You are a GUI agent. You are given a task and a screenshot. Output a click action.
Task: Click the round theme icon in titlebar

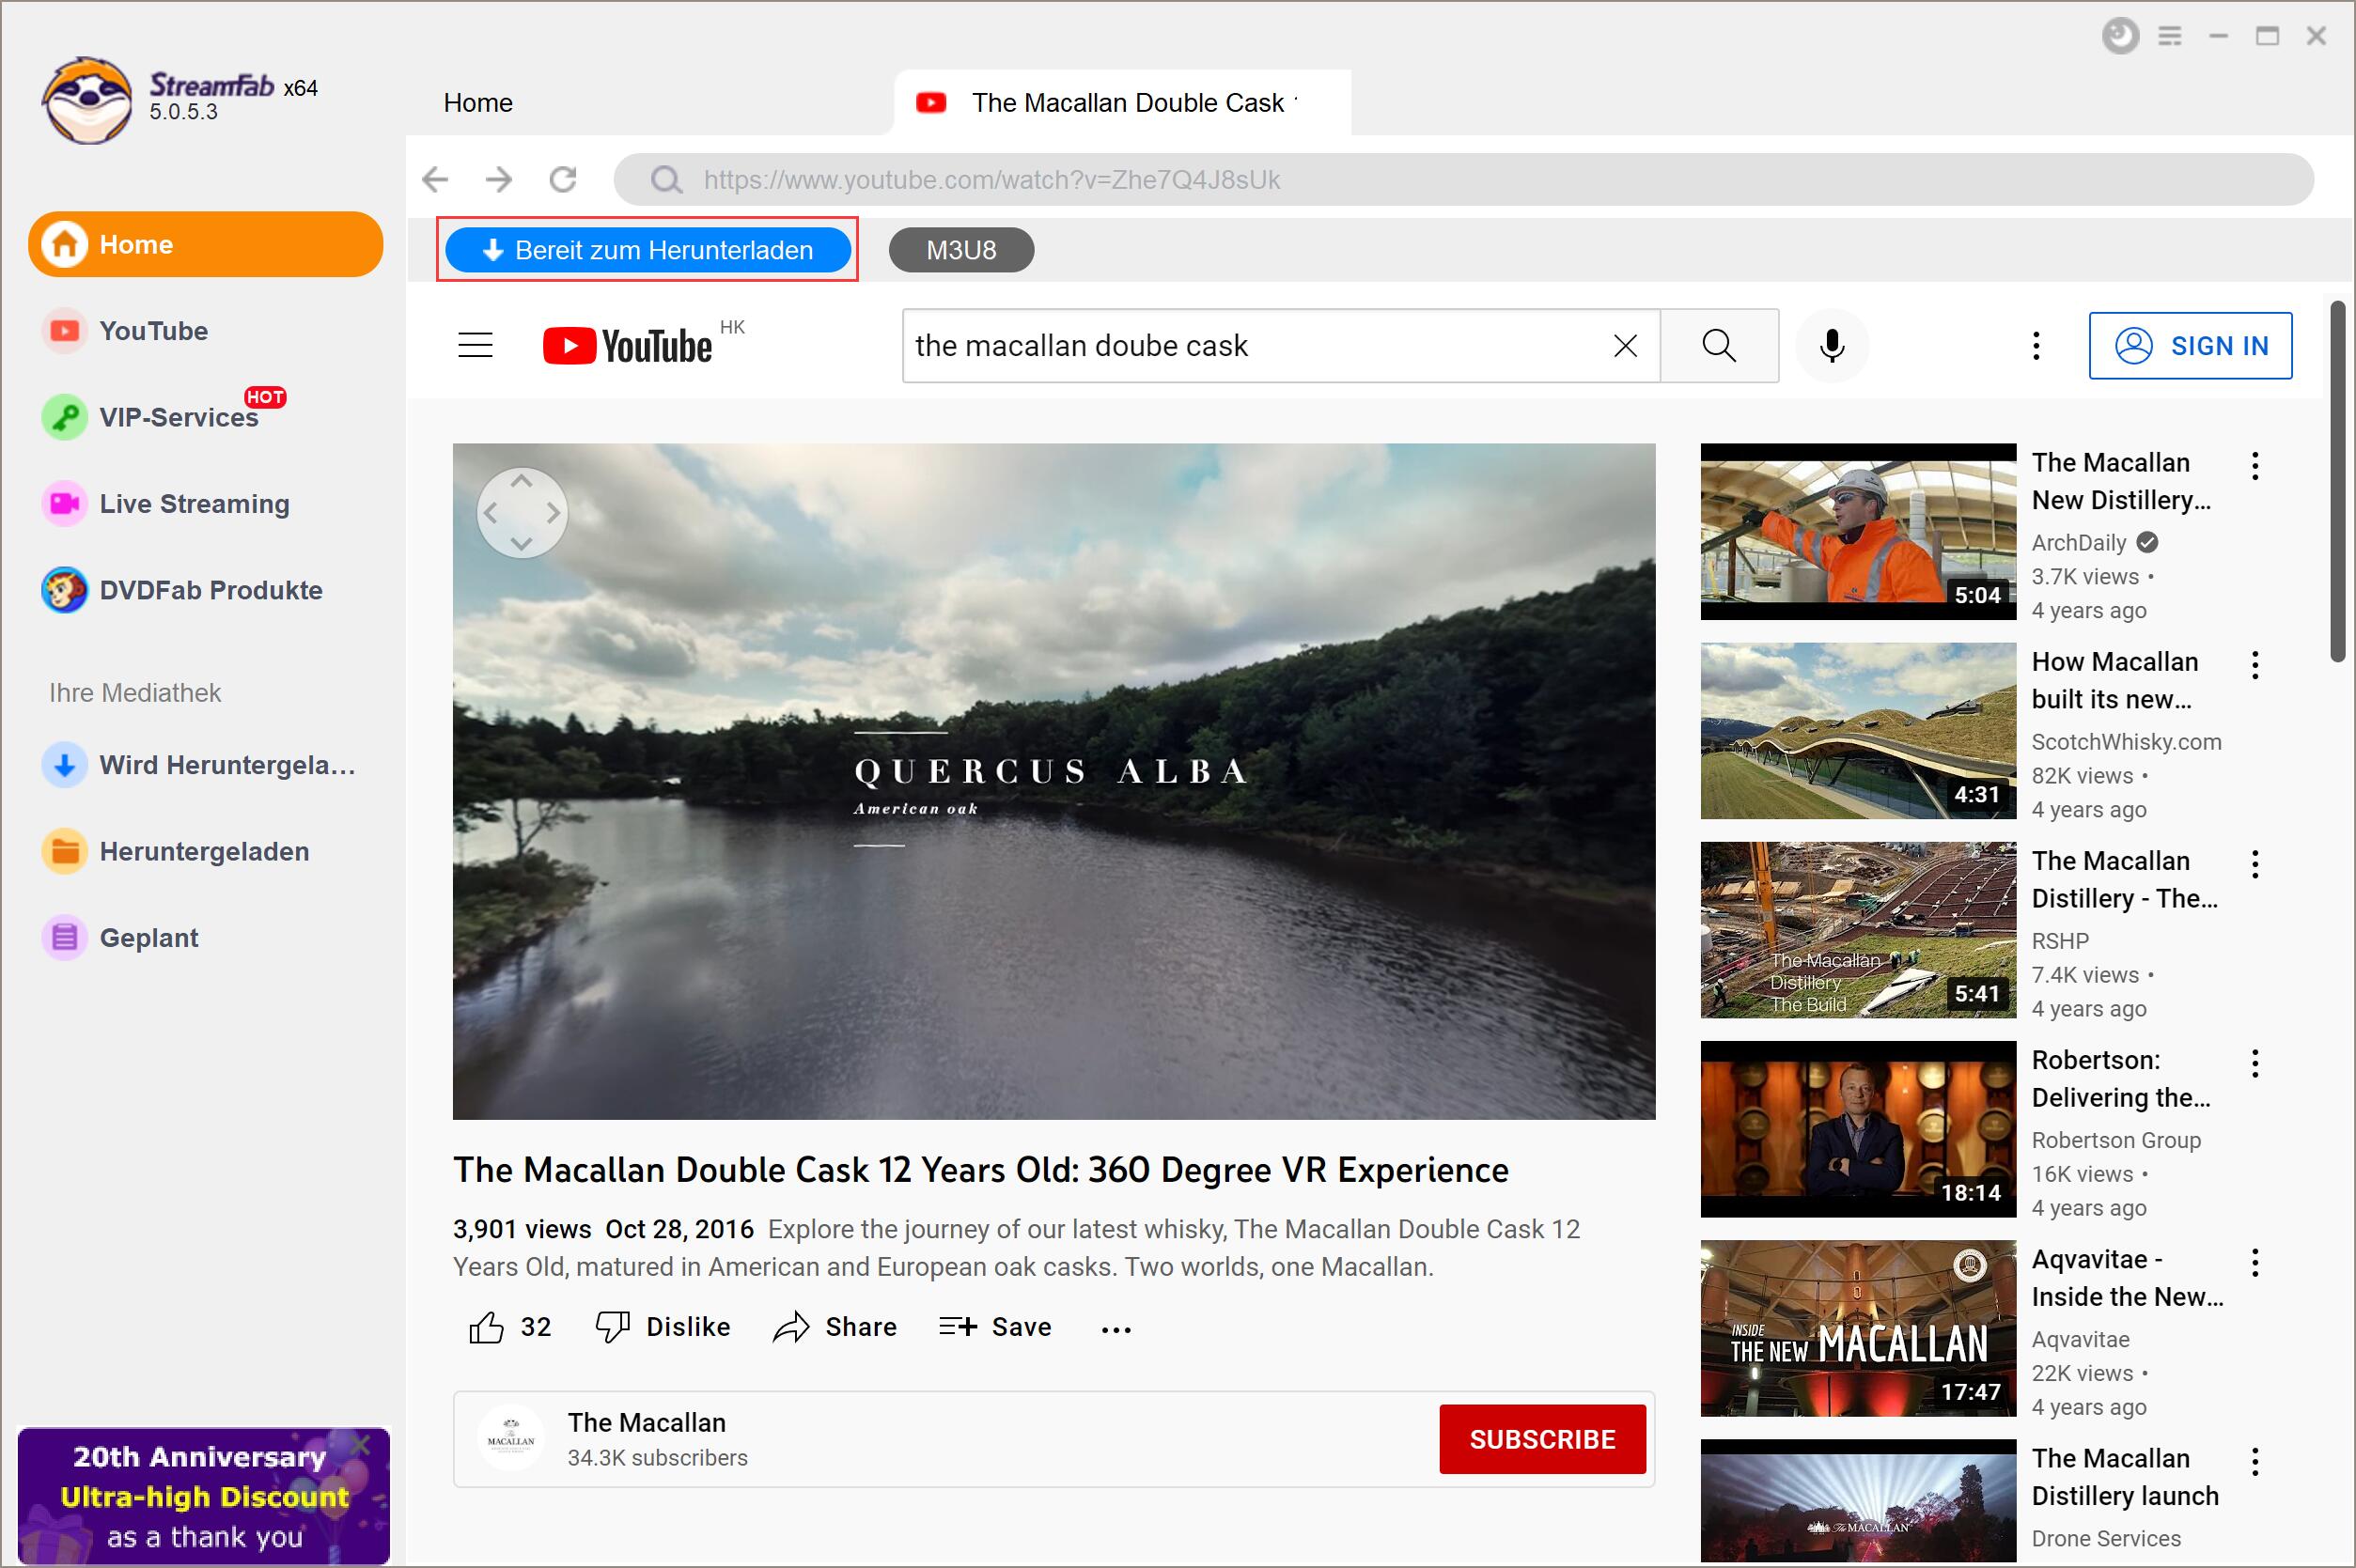tap(2119, 36)
